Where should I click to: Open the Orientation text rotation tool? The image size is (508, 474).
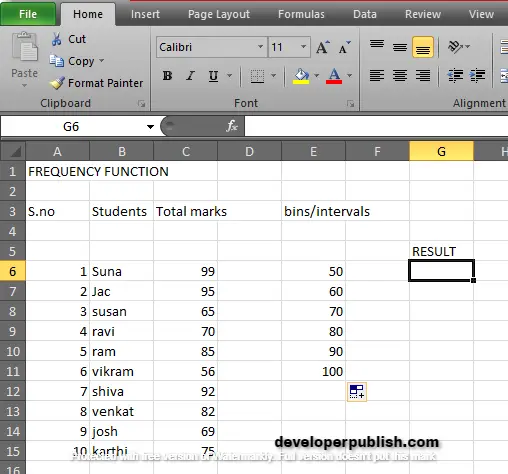(x=455, y=47)
